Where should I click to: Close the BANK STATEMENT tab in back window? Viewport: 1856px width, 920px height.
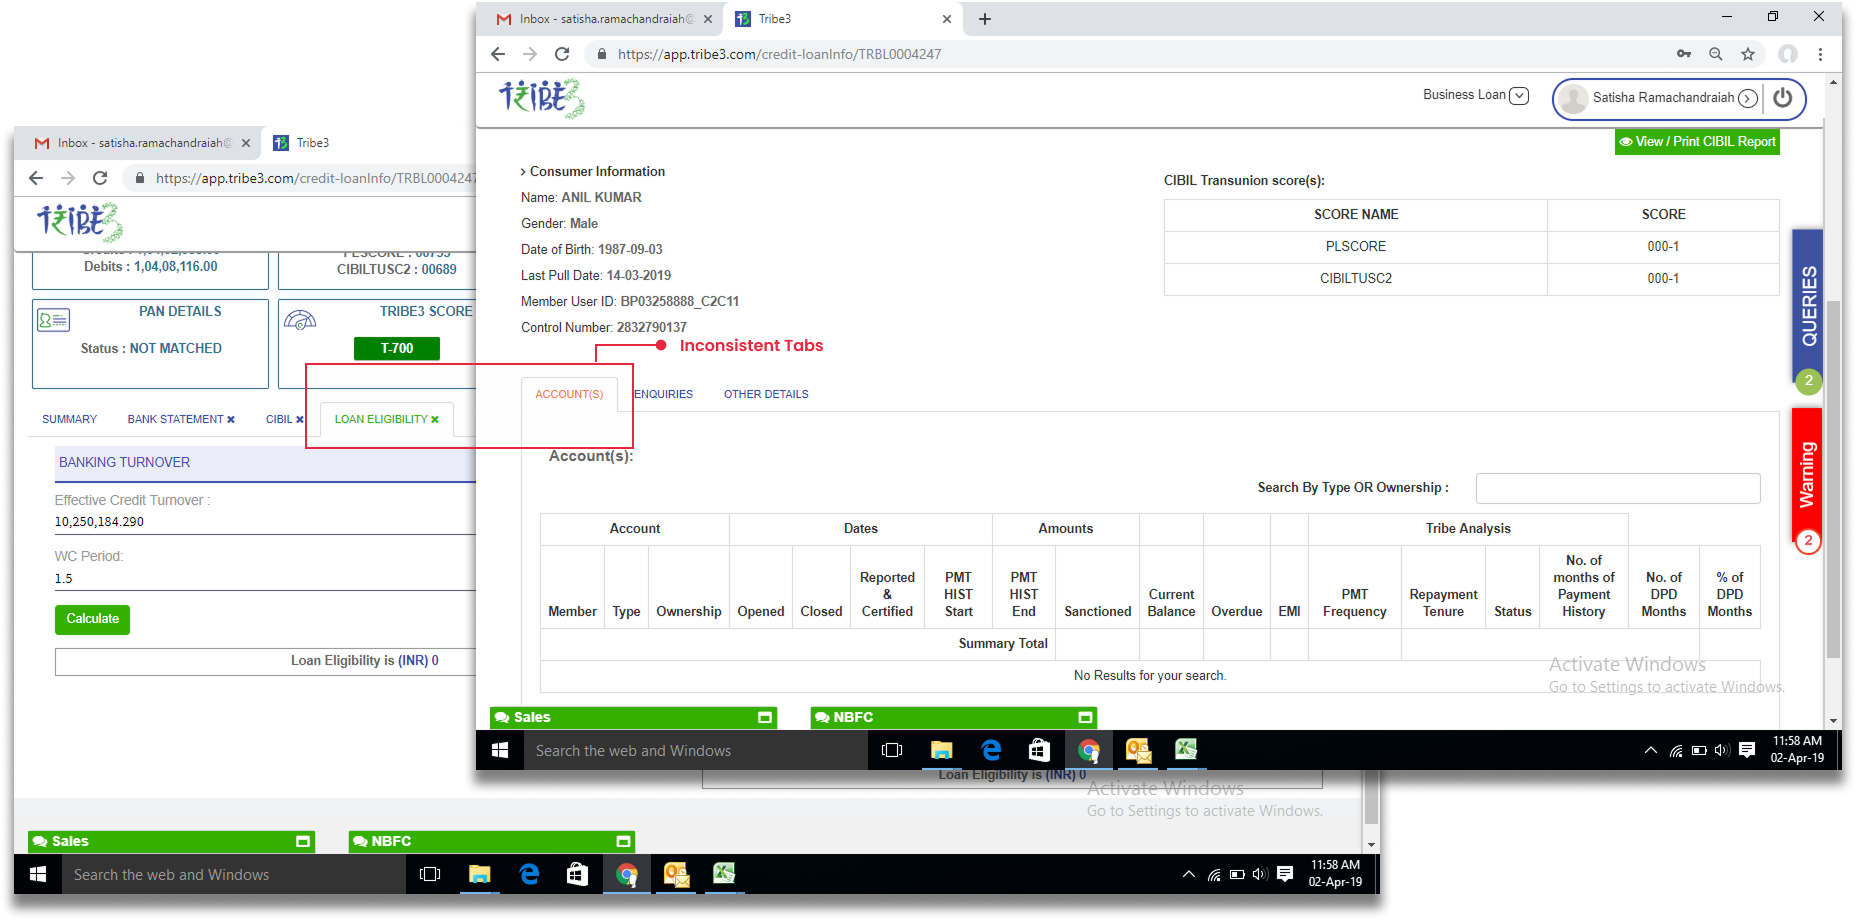(x=231, y=420)
